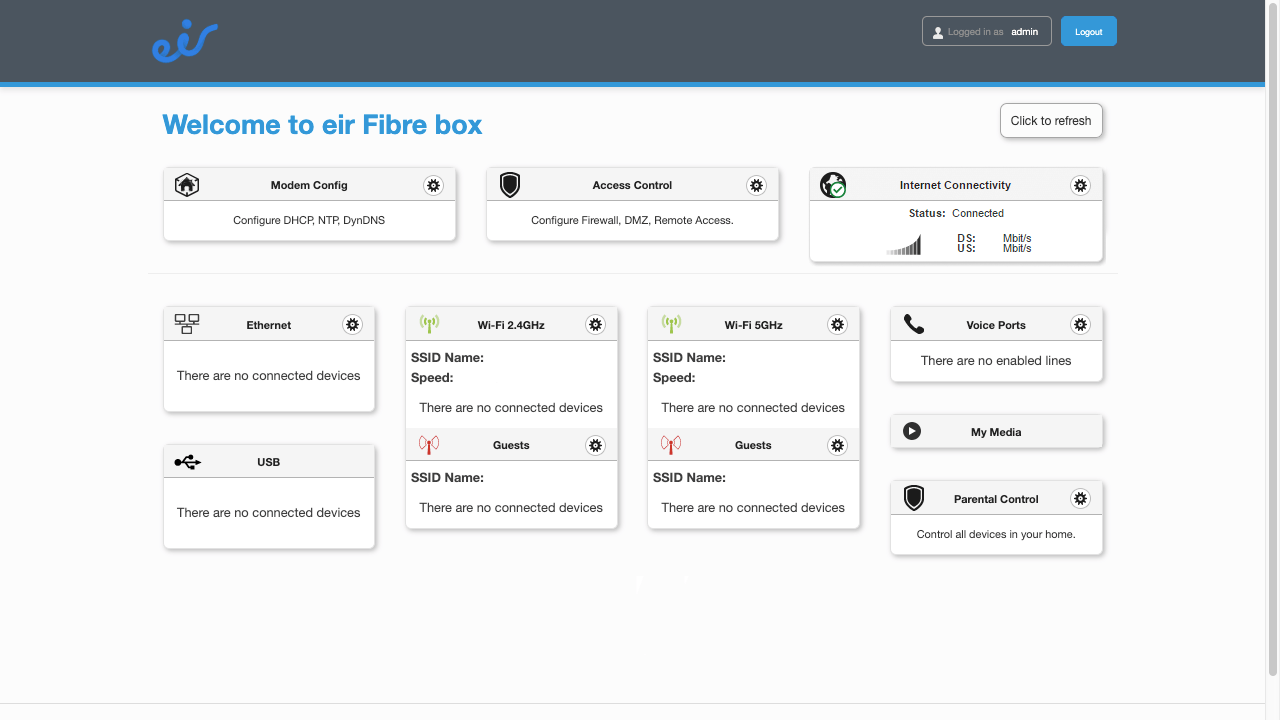Click the My Media play icon
The image size is (1280, 720).
coord(912,432)
